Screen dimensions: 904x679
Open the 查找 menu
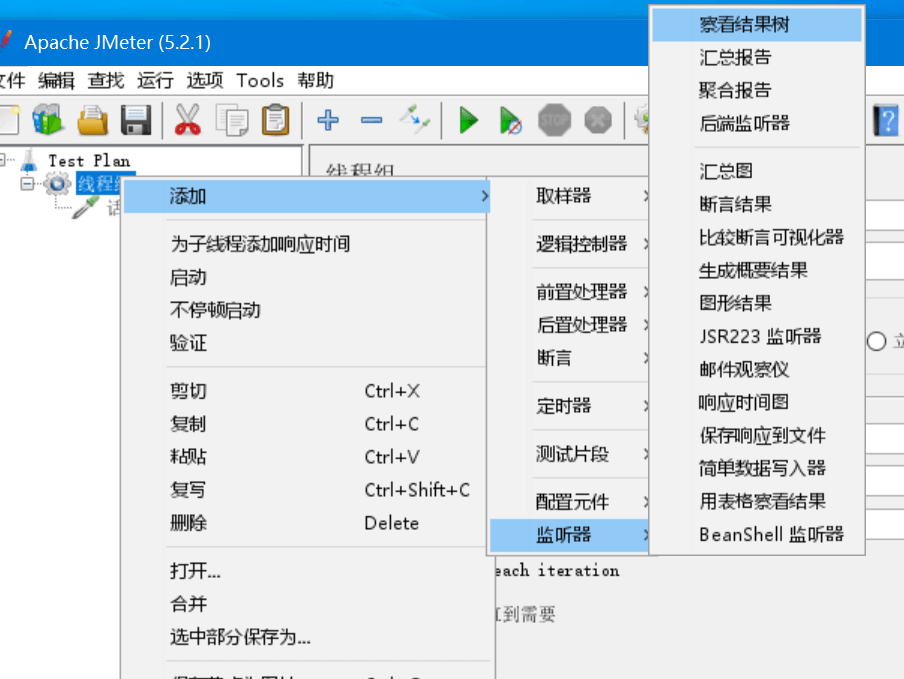coord(106,81)
